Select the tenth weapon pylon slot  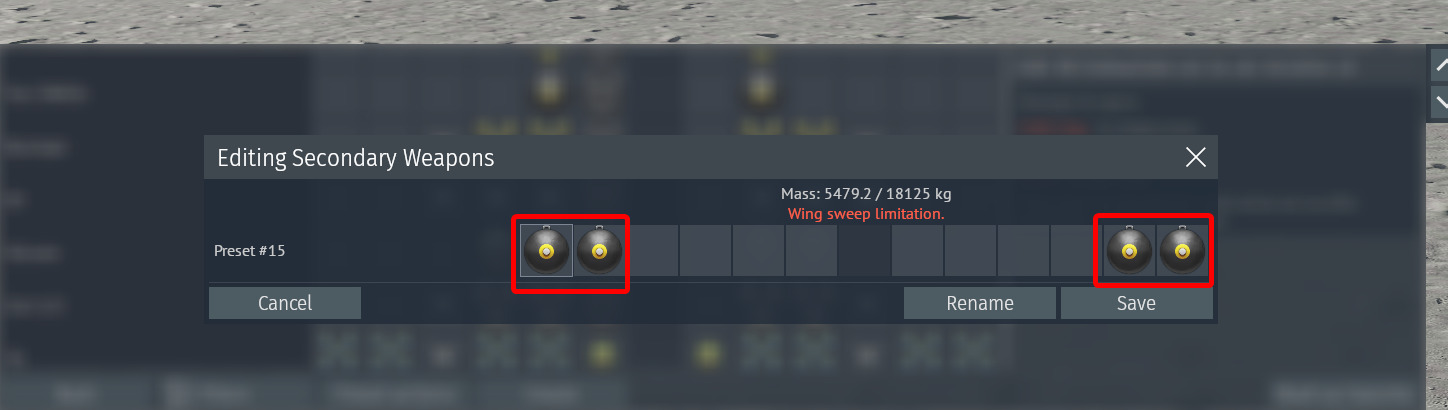tap(1023, 250)
